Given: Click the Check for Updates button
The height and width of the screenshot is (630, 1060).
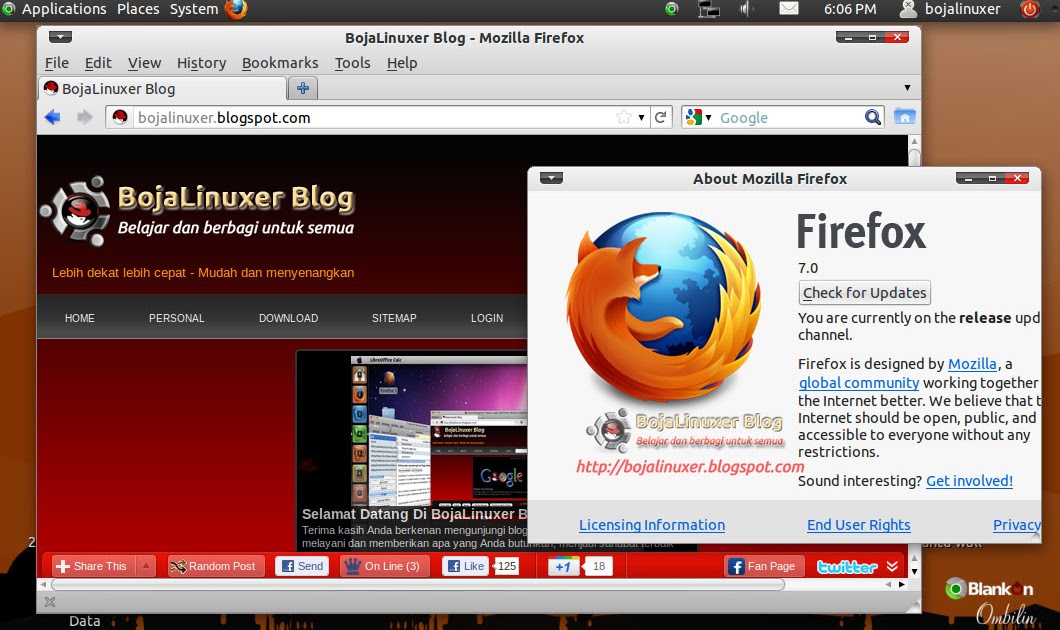Looking at the screenshot, I should point(865,293).
